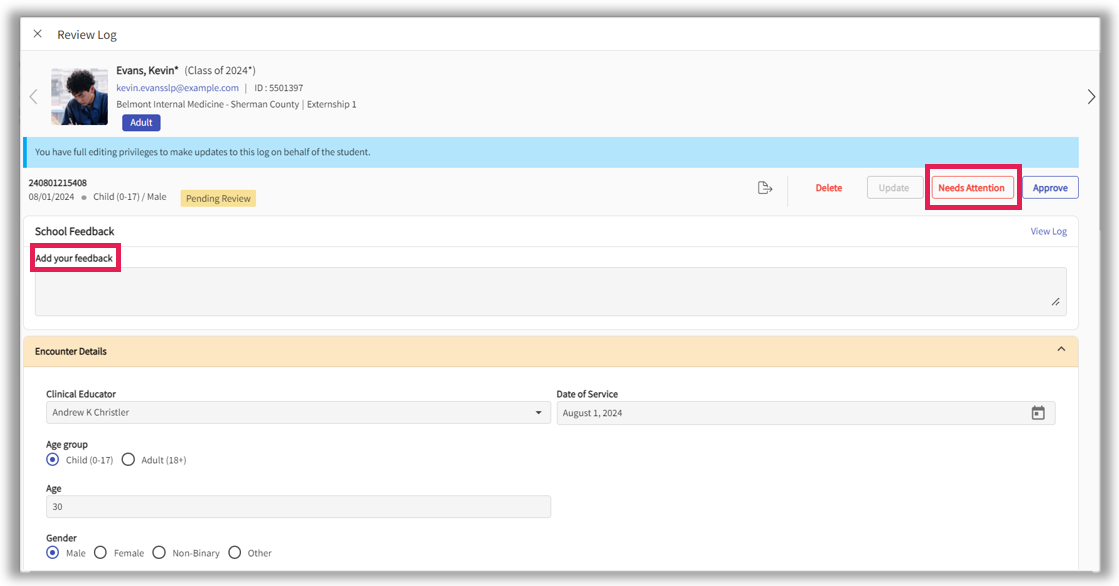Open the View Log link
Screen dimensions: 1119x586
[x=1048, y=231]
